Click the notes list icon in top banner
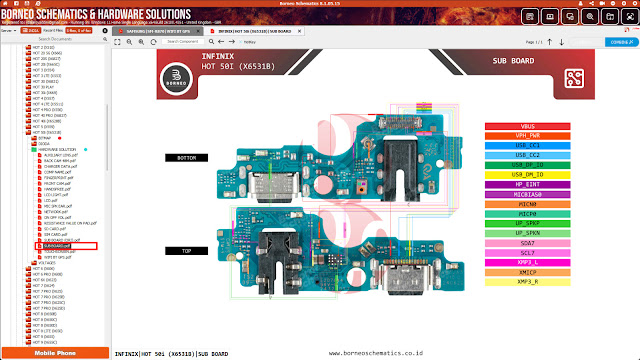 click(x=530, y=17)
